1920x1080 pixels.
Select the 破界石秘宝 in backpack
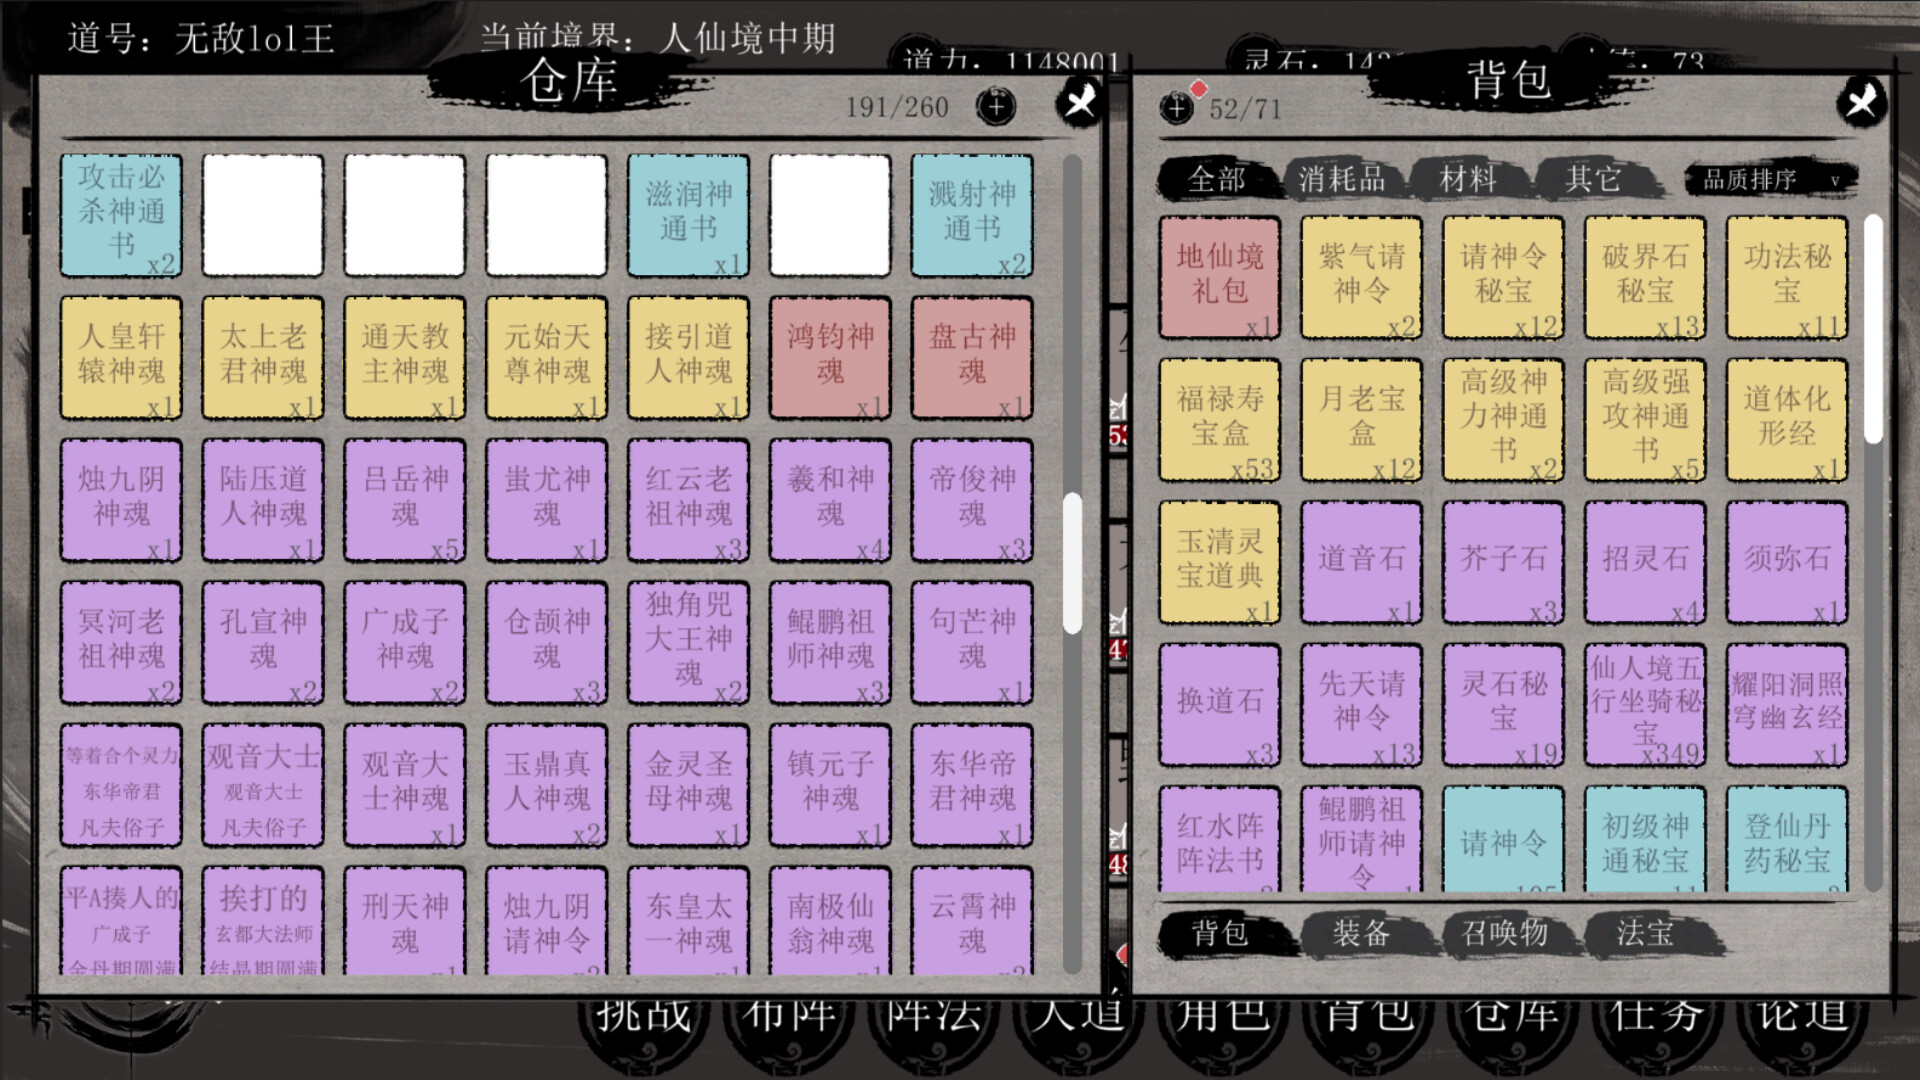tap(1644, 277)
